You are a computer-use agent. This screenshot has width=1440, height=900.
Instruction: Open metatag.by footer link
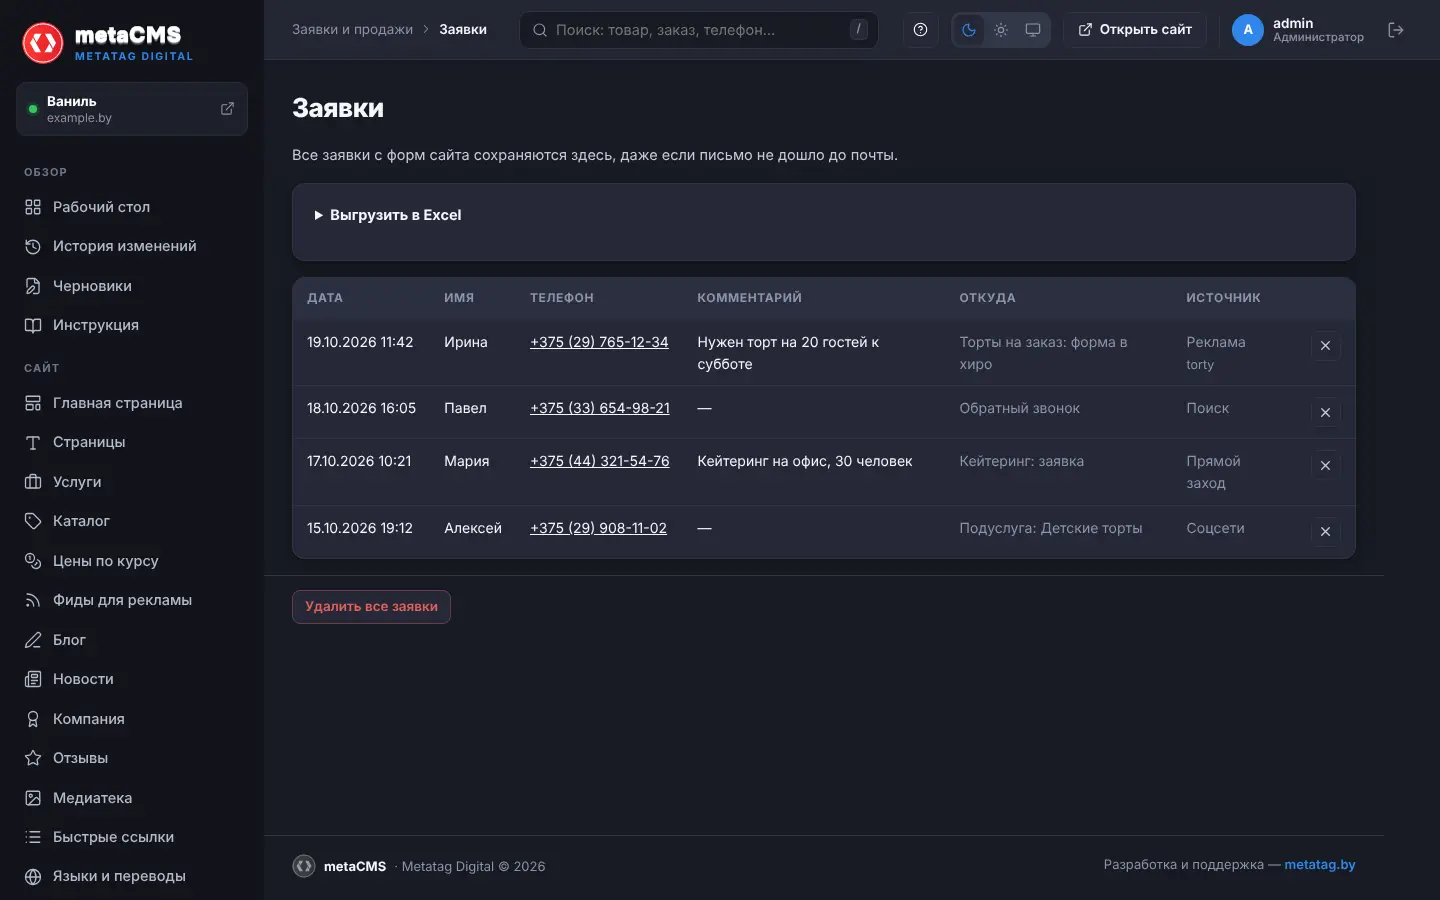point(1320,865)
